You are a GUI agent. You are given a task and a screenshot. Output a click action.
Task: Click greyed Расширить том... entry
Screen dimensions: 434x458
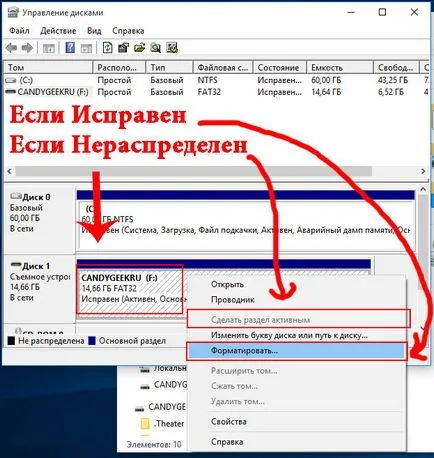pos(244,371)
